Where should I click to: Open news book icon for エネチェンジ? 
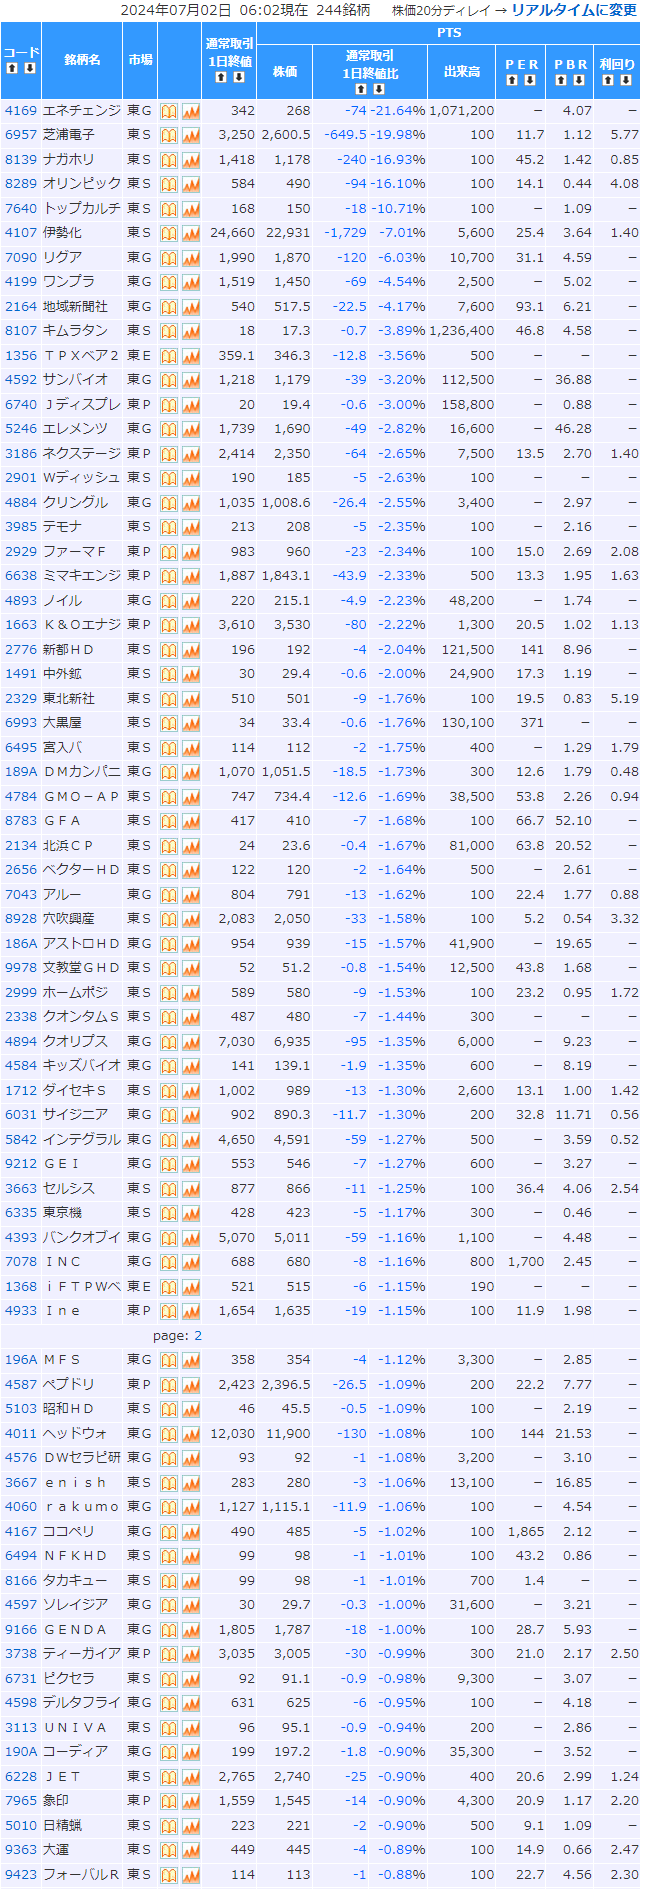168,111
